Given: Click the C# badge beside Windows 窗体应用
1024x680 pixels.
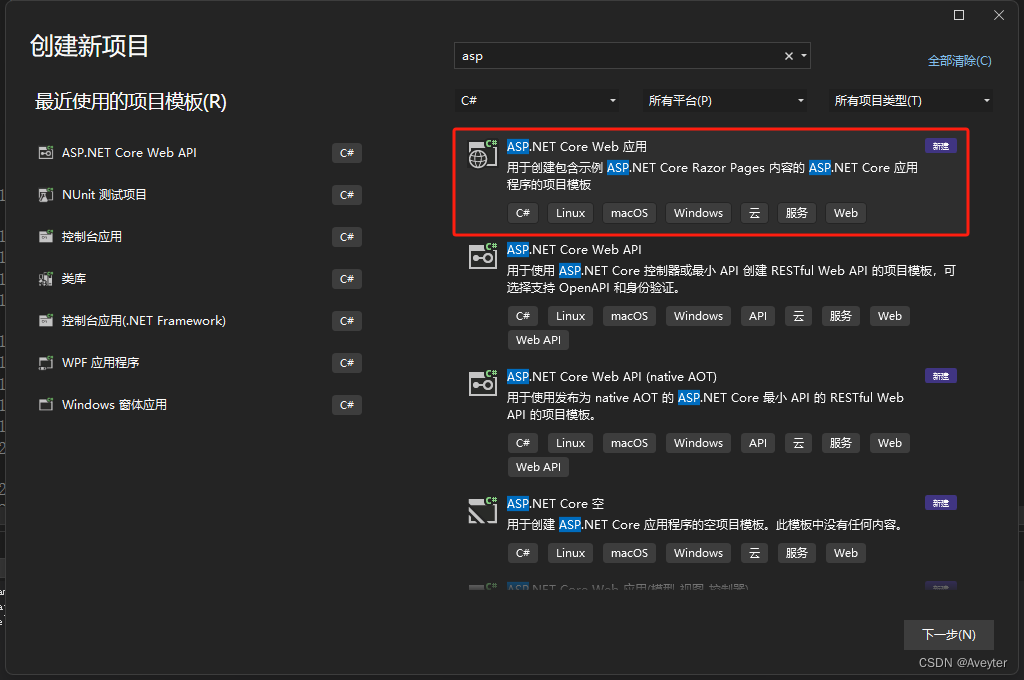Looking at the screenshot, I should coord(347,405).
